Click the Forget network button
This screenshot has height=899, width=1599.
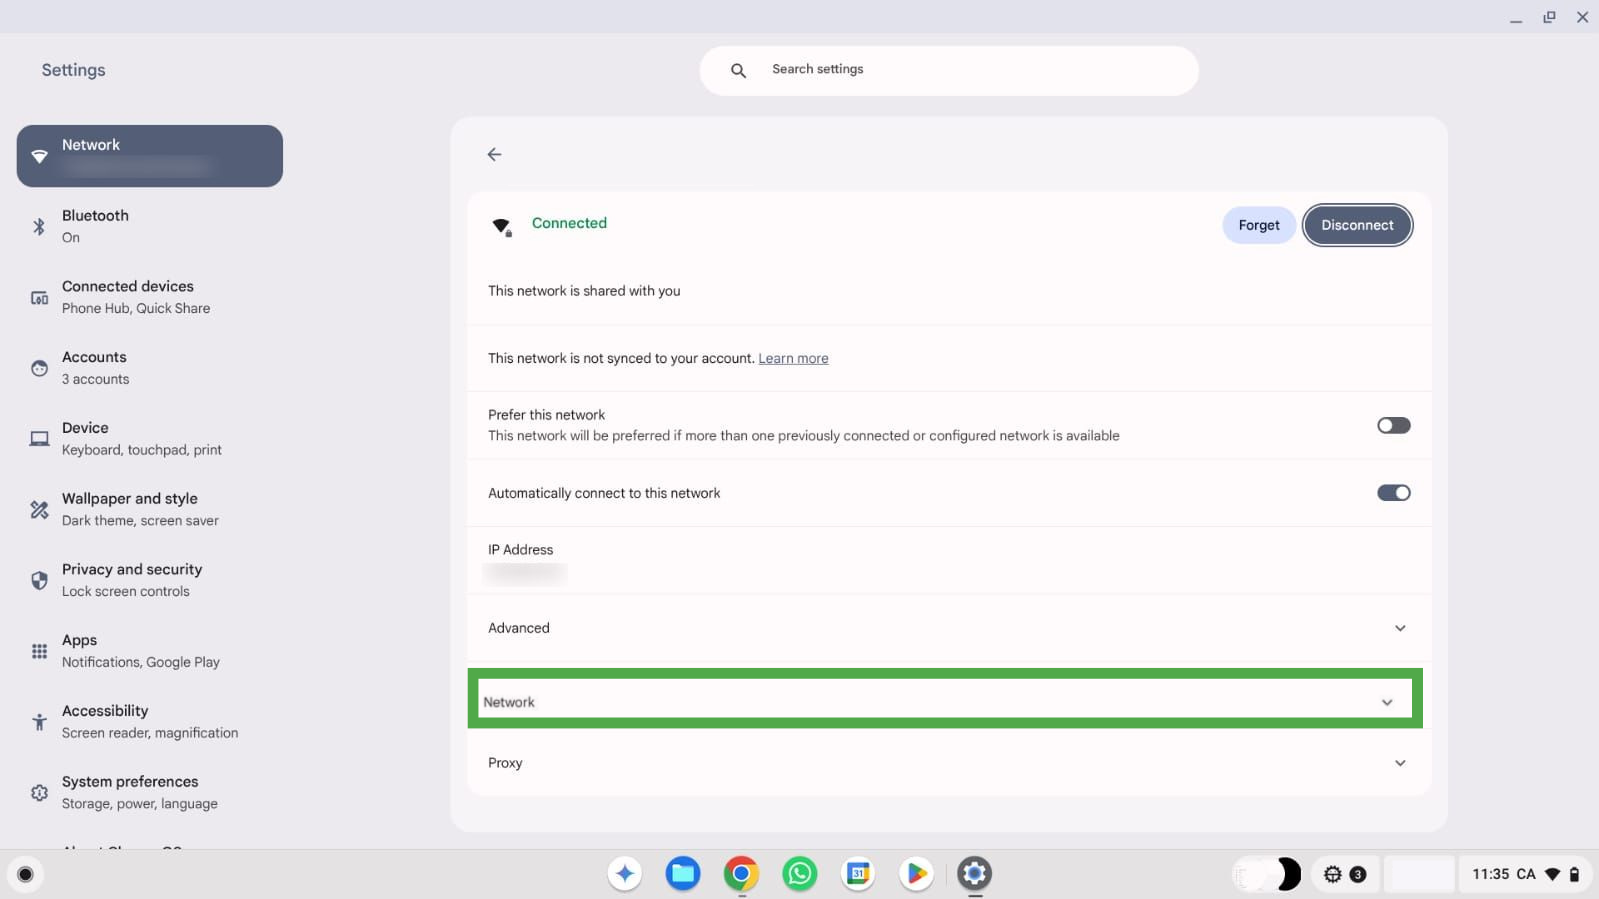pyautogui.click(x=1259, y=225)
